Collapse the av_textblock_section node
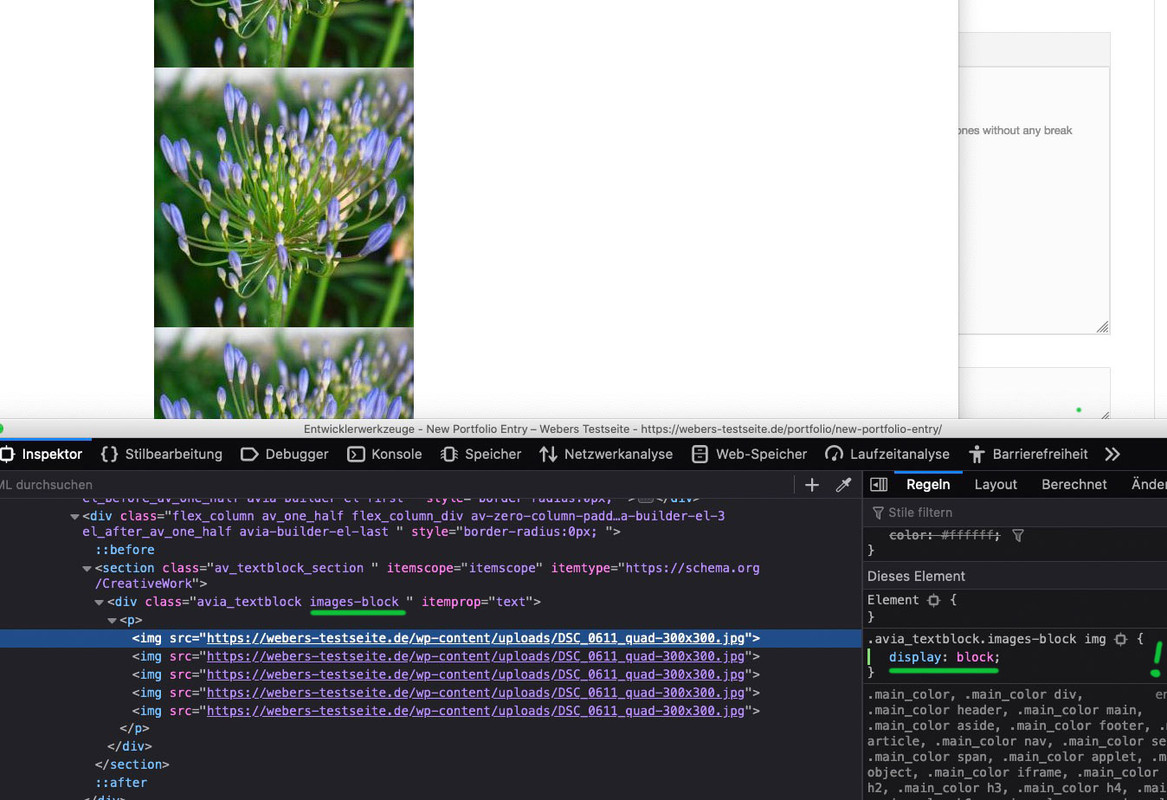Viewport: 1167px width, 800px height. [x=86, y=569]
